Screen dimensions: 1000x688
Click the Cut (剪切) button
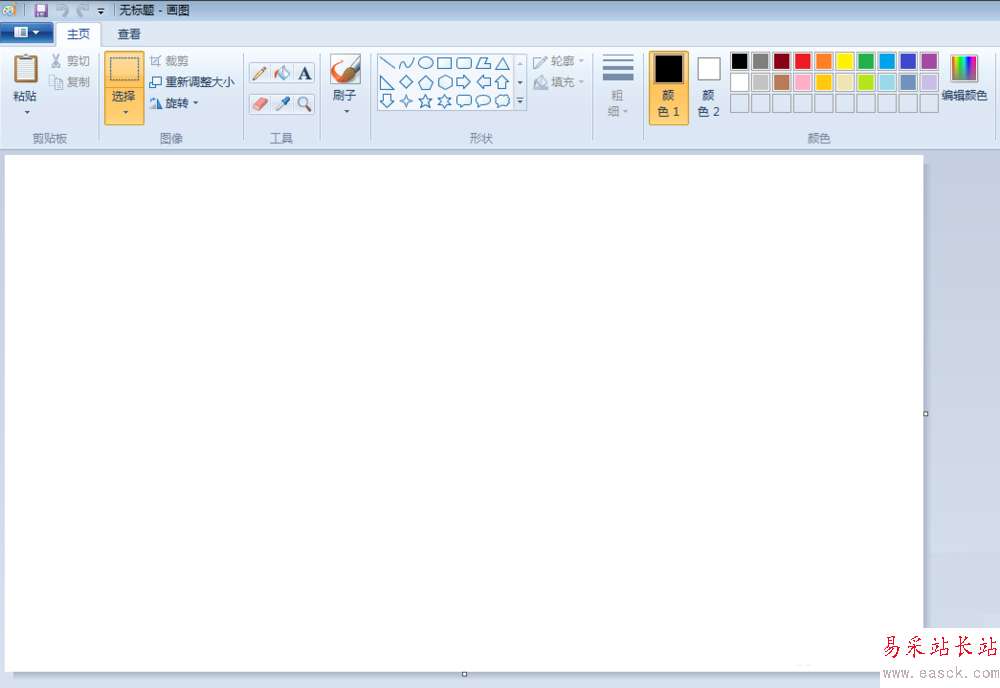[70, 61]
